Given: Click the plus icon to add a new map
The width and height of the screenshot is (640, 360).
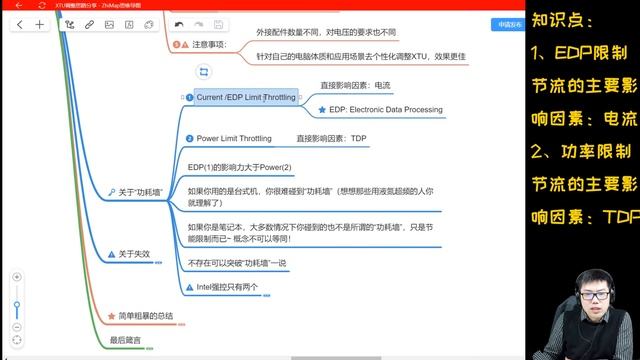Looking at the screenshot, I should pos(40,24).
